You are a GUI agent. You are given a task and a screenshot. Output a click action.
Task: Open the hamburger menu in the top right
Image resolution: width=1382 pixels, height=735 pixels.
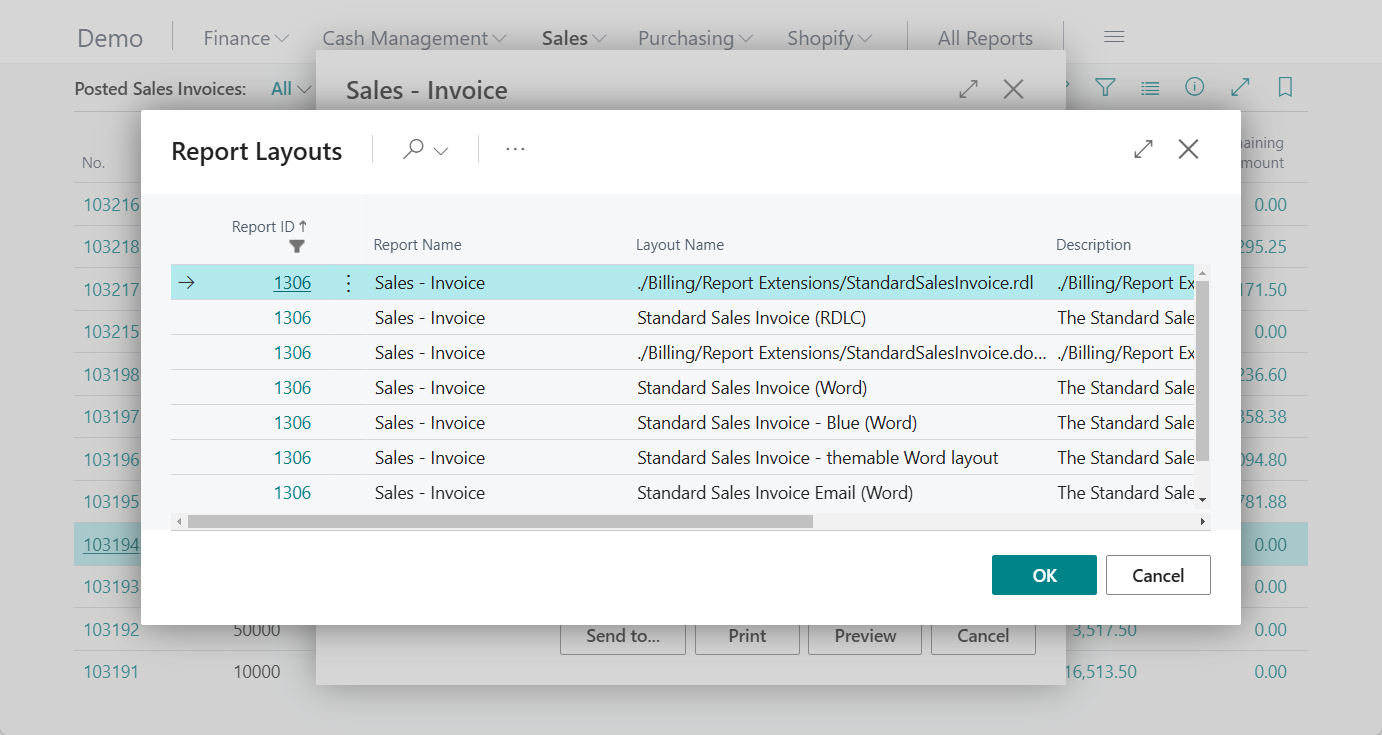[x=1113, y=35]
